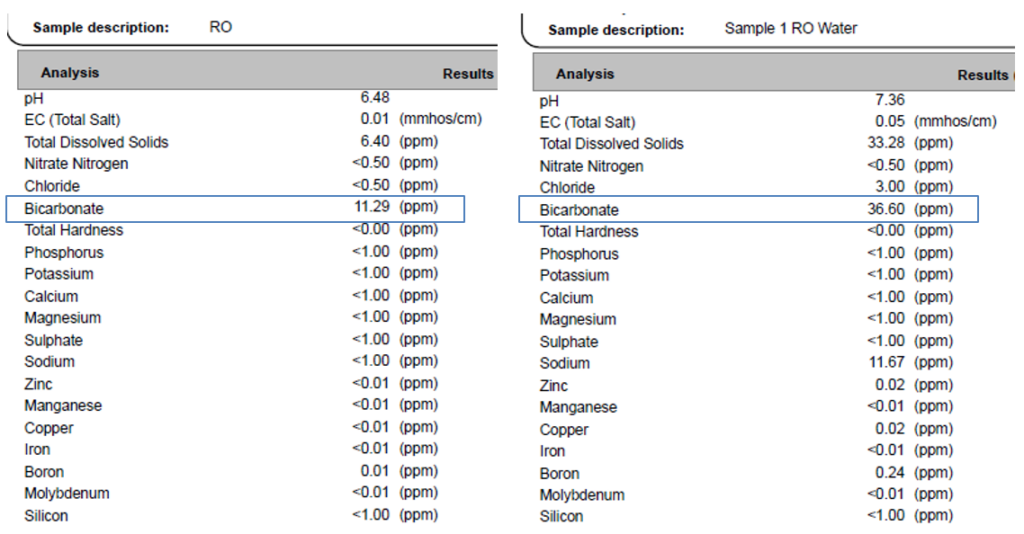
Task: Click the left Nitrate Nitrogen label
Action: pos(76,164)
